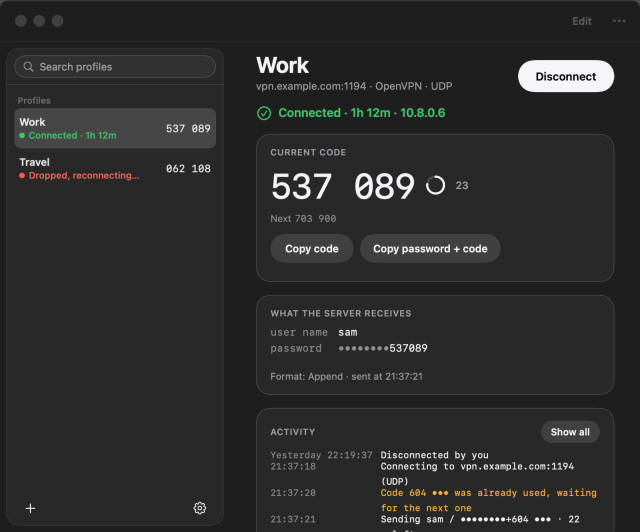The height and width of the screenshot is (532, 640).
Task: Click WHAT THE SERVER RECEIVES label
Action: (x=341, y=314)
